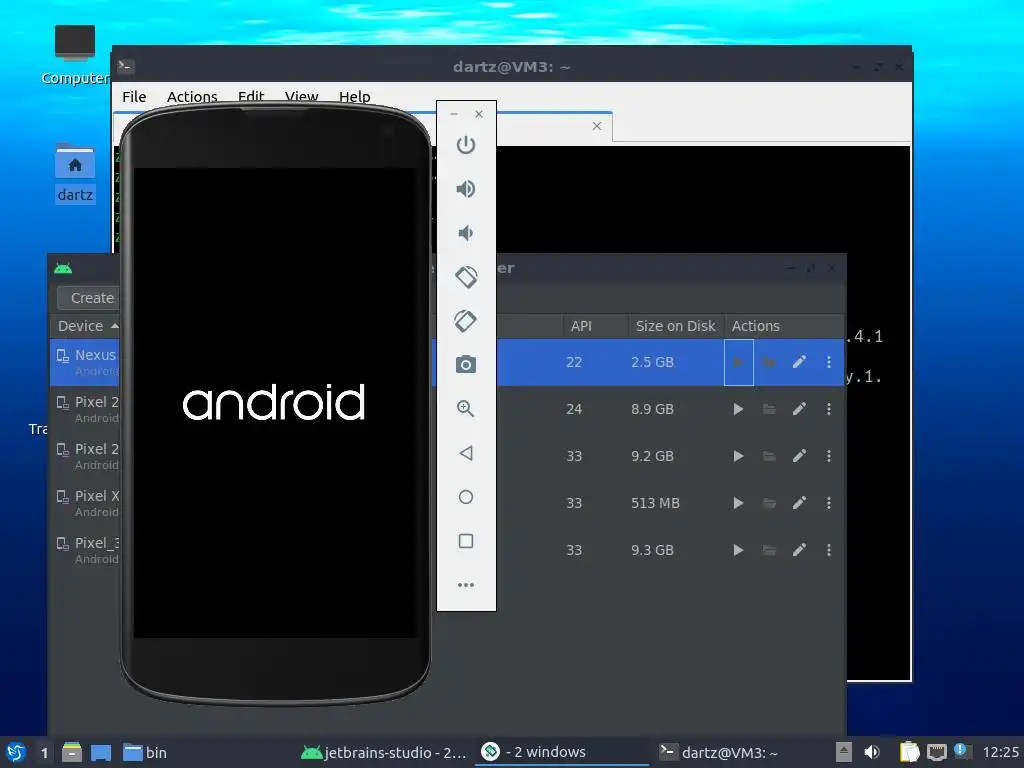The image size is (1024, 768).
Task: Open more actions menu for 513 MB device
Action: [x=829, y=503]
